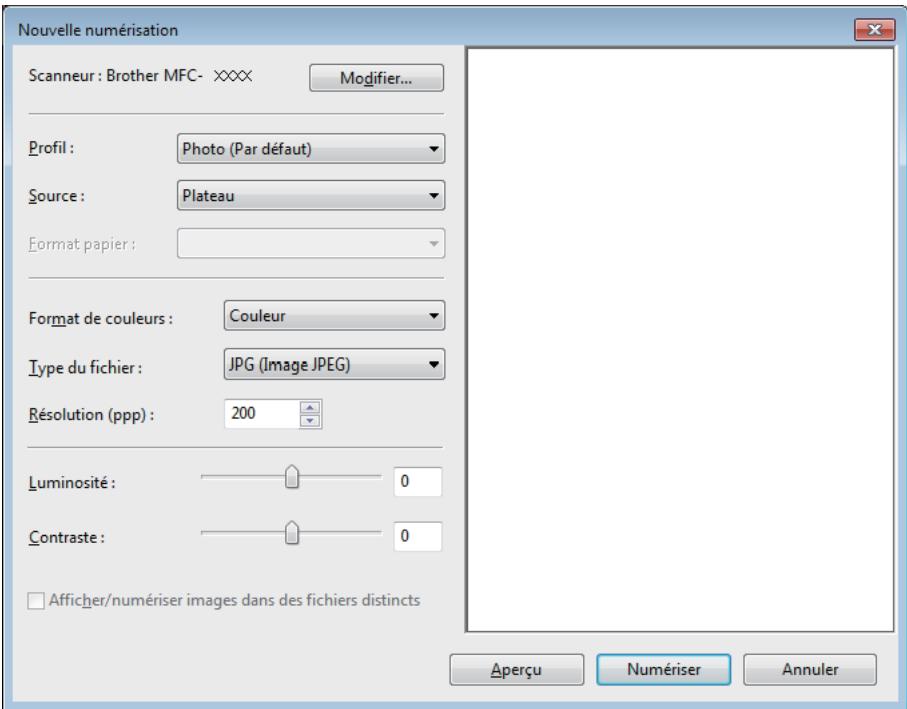The width and height of the screenshot is (907, 709).
Task: Click the Luminosité : label
Action: point(72,482)
